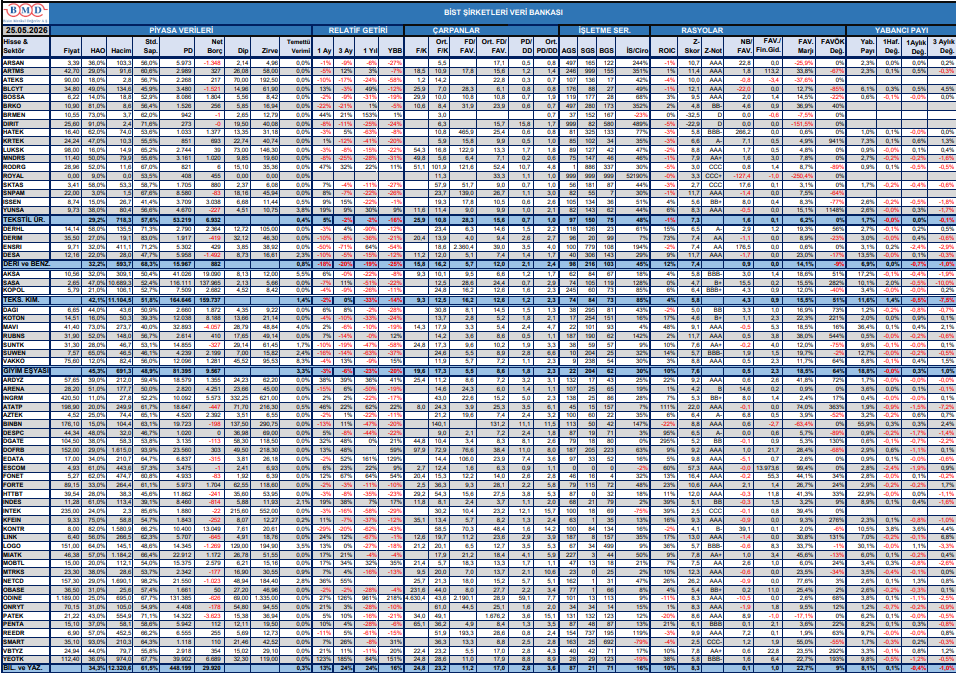Click the FAVÖK Değ. column header

coord(831,46)
